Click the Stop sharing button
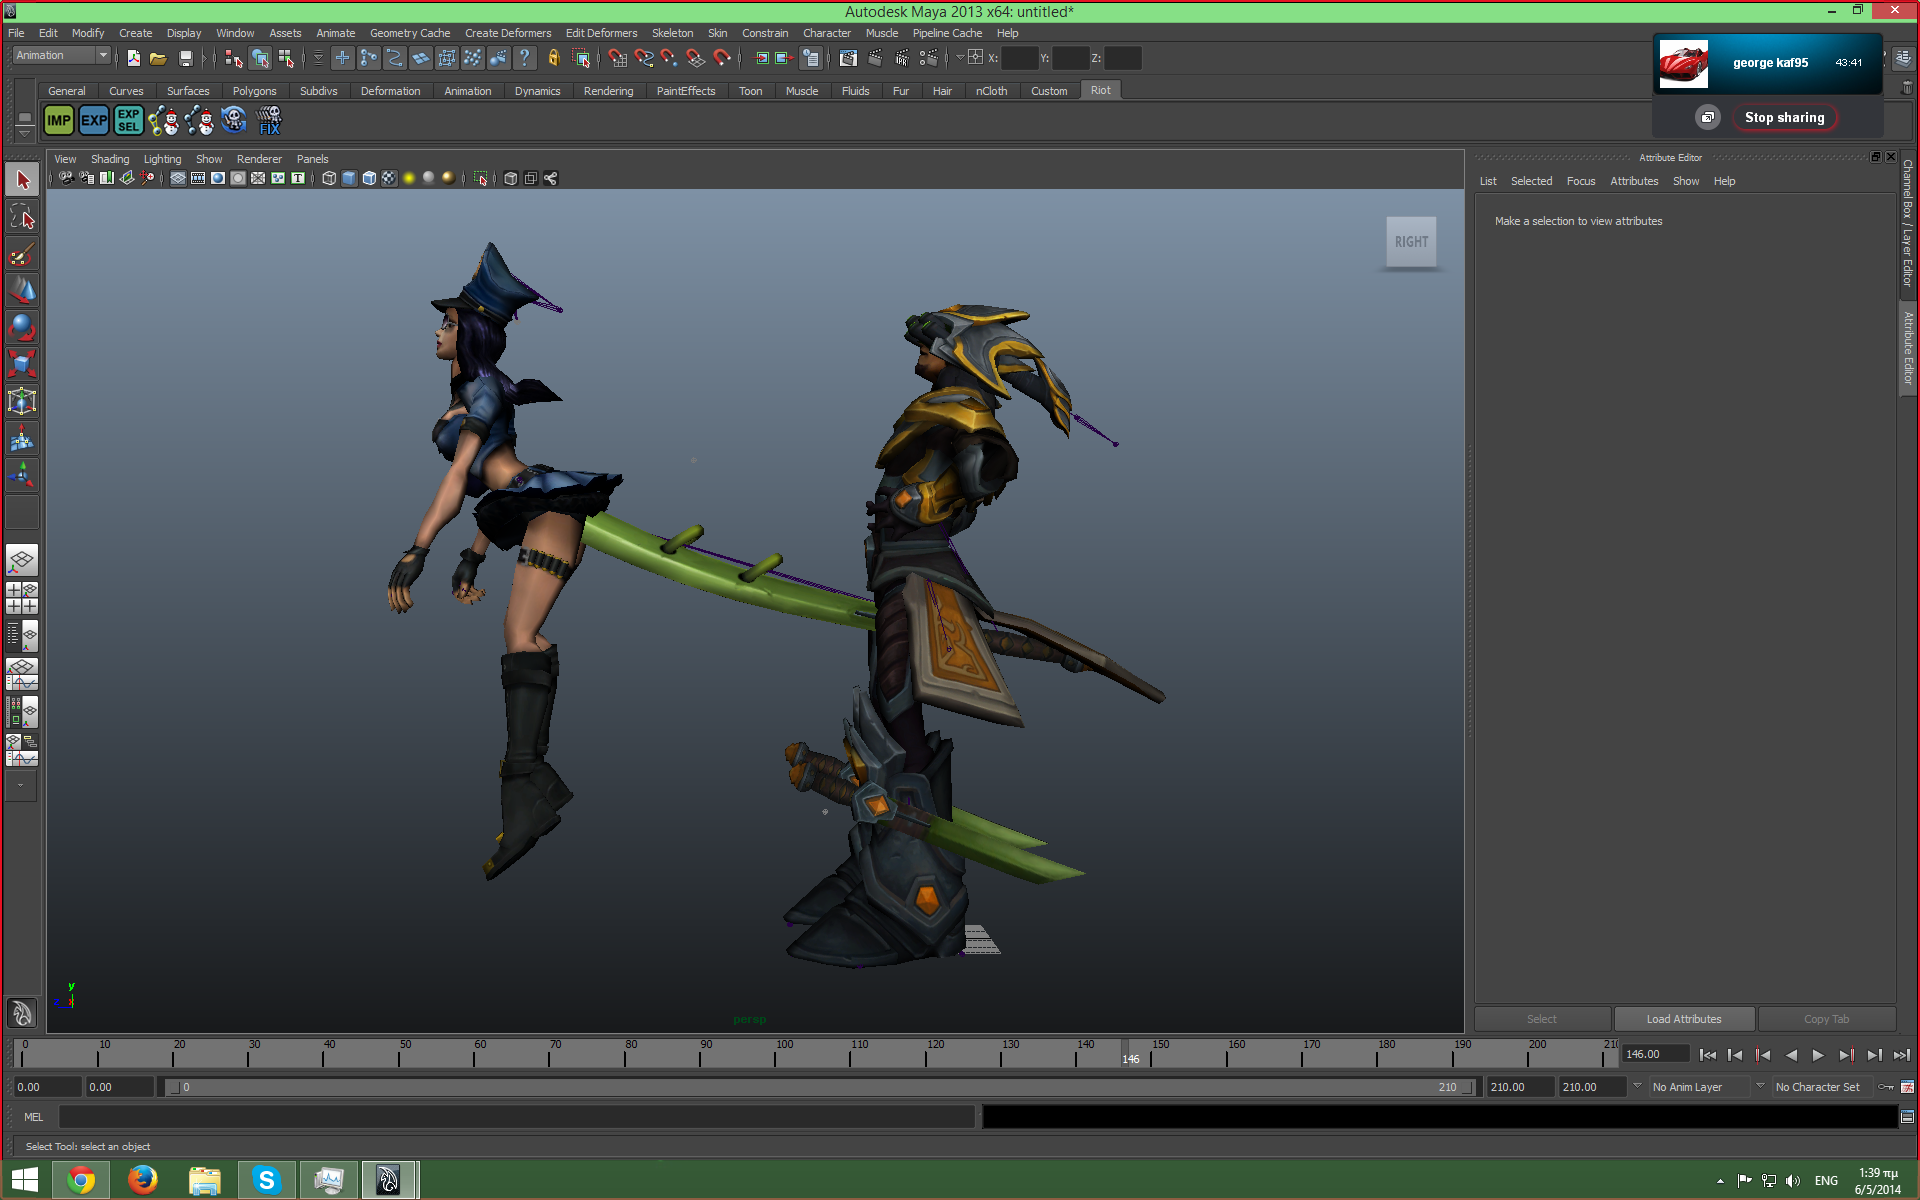The height and width of the screenshot is (1200, 1920). 1784,118
